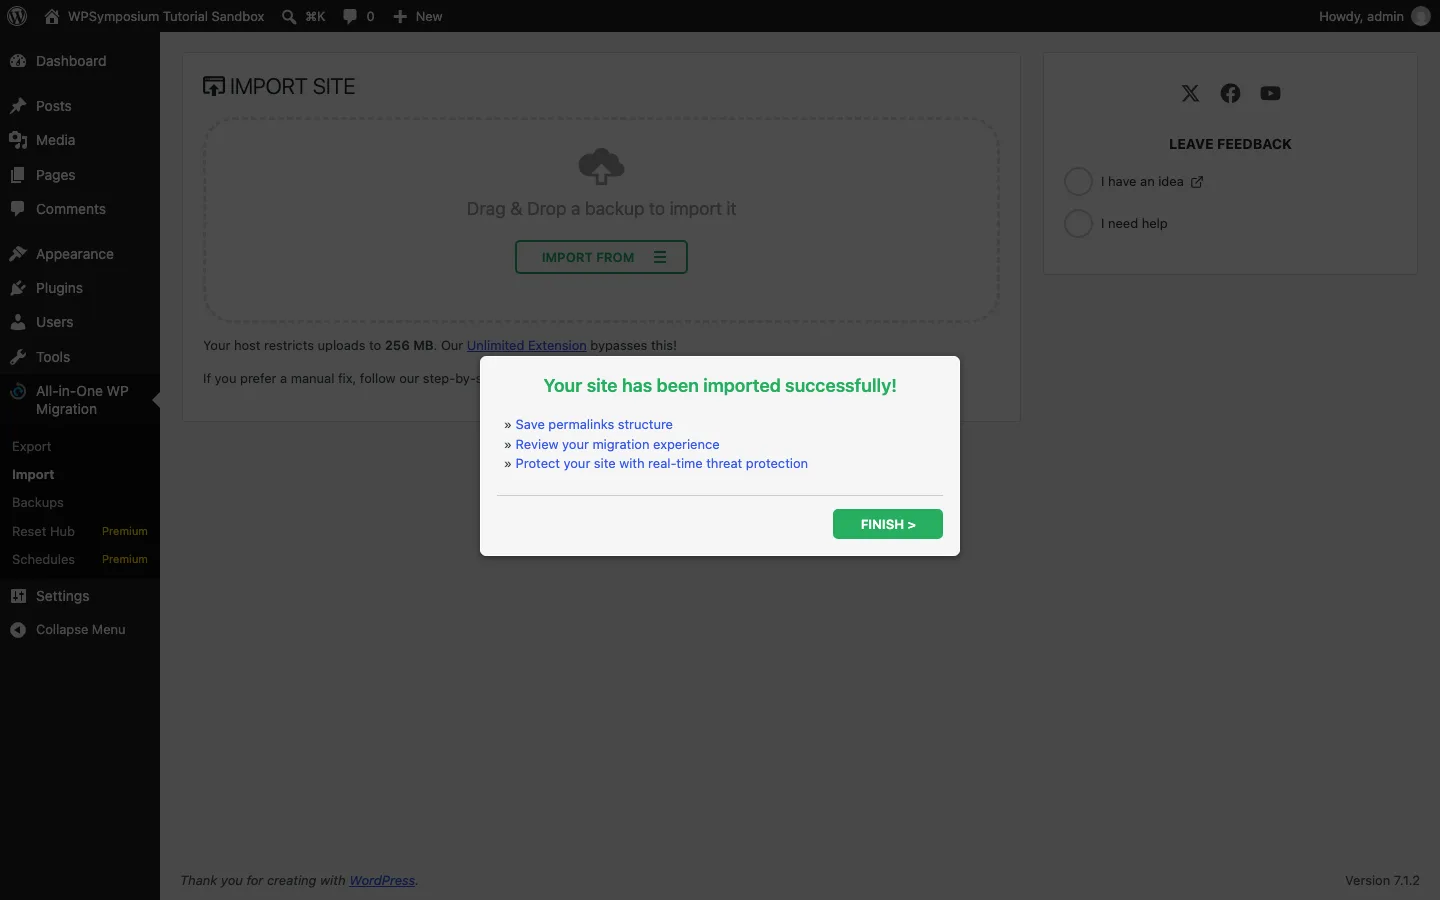Open the YouTube social icon

1270,93
